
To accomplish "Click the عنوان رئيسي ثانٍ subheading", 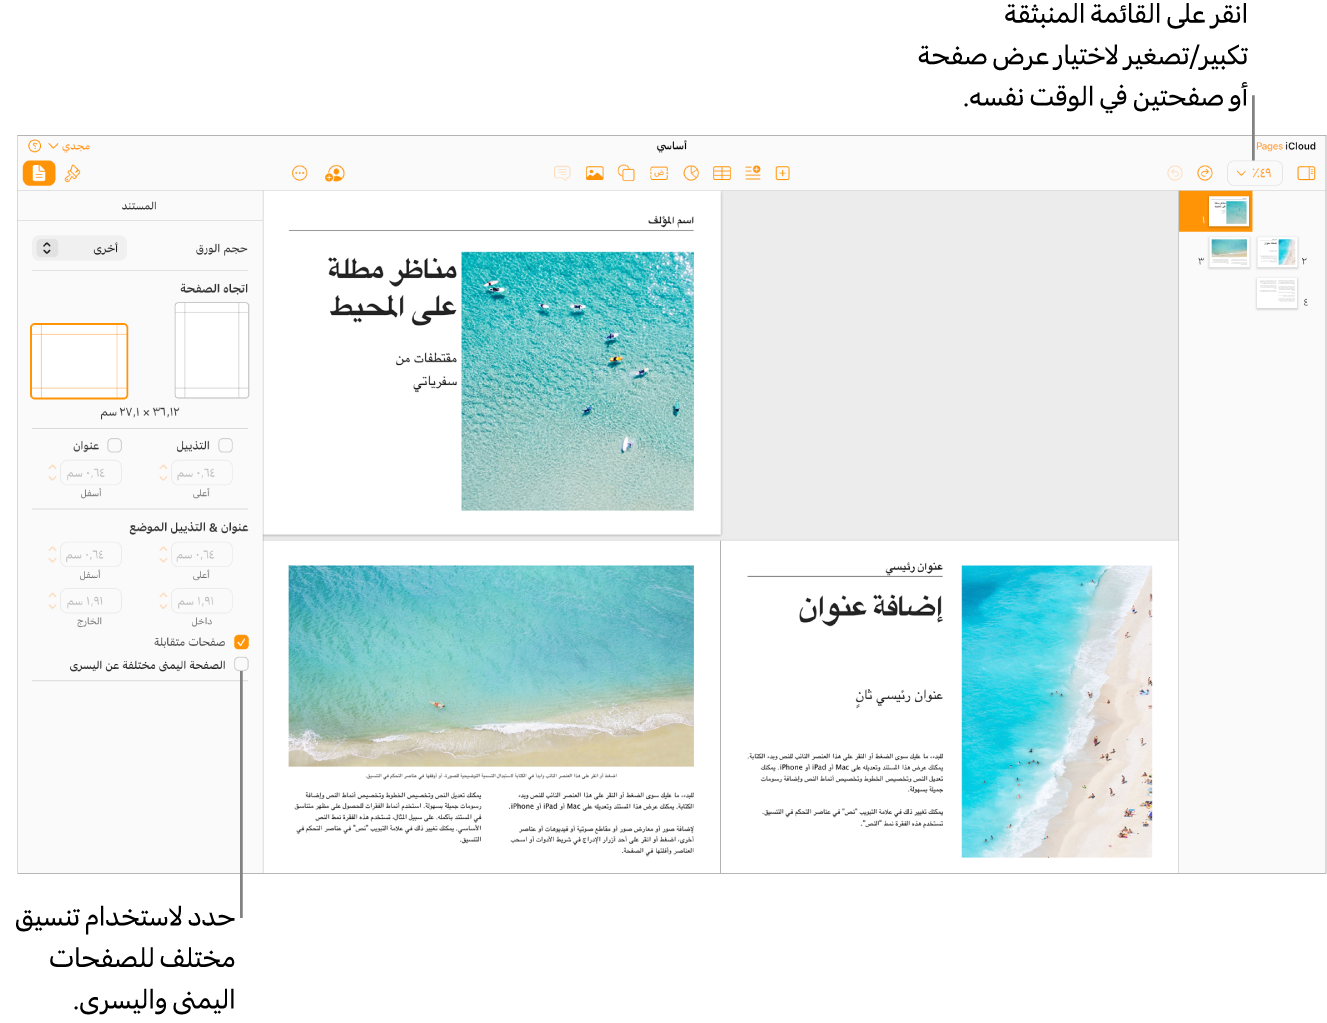I will point(898,696).
